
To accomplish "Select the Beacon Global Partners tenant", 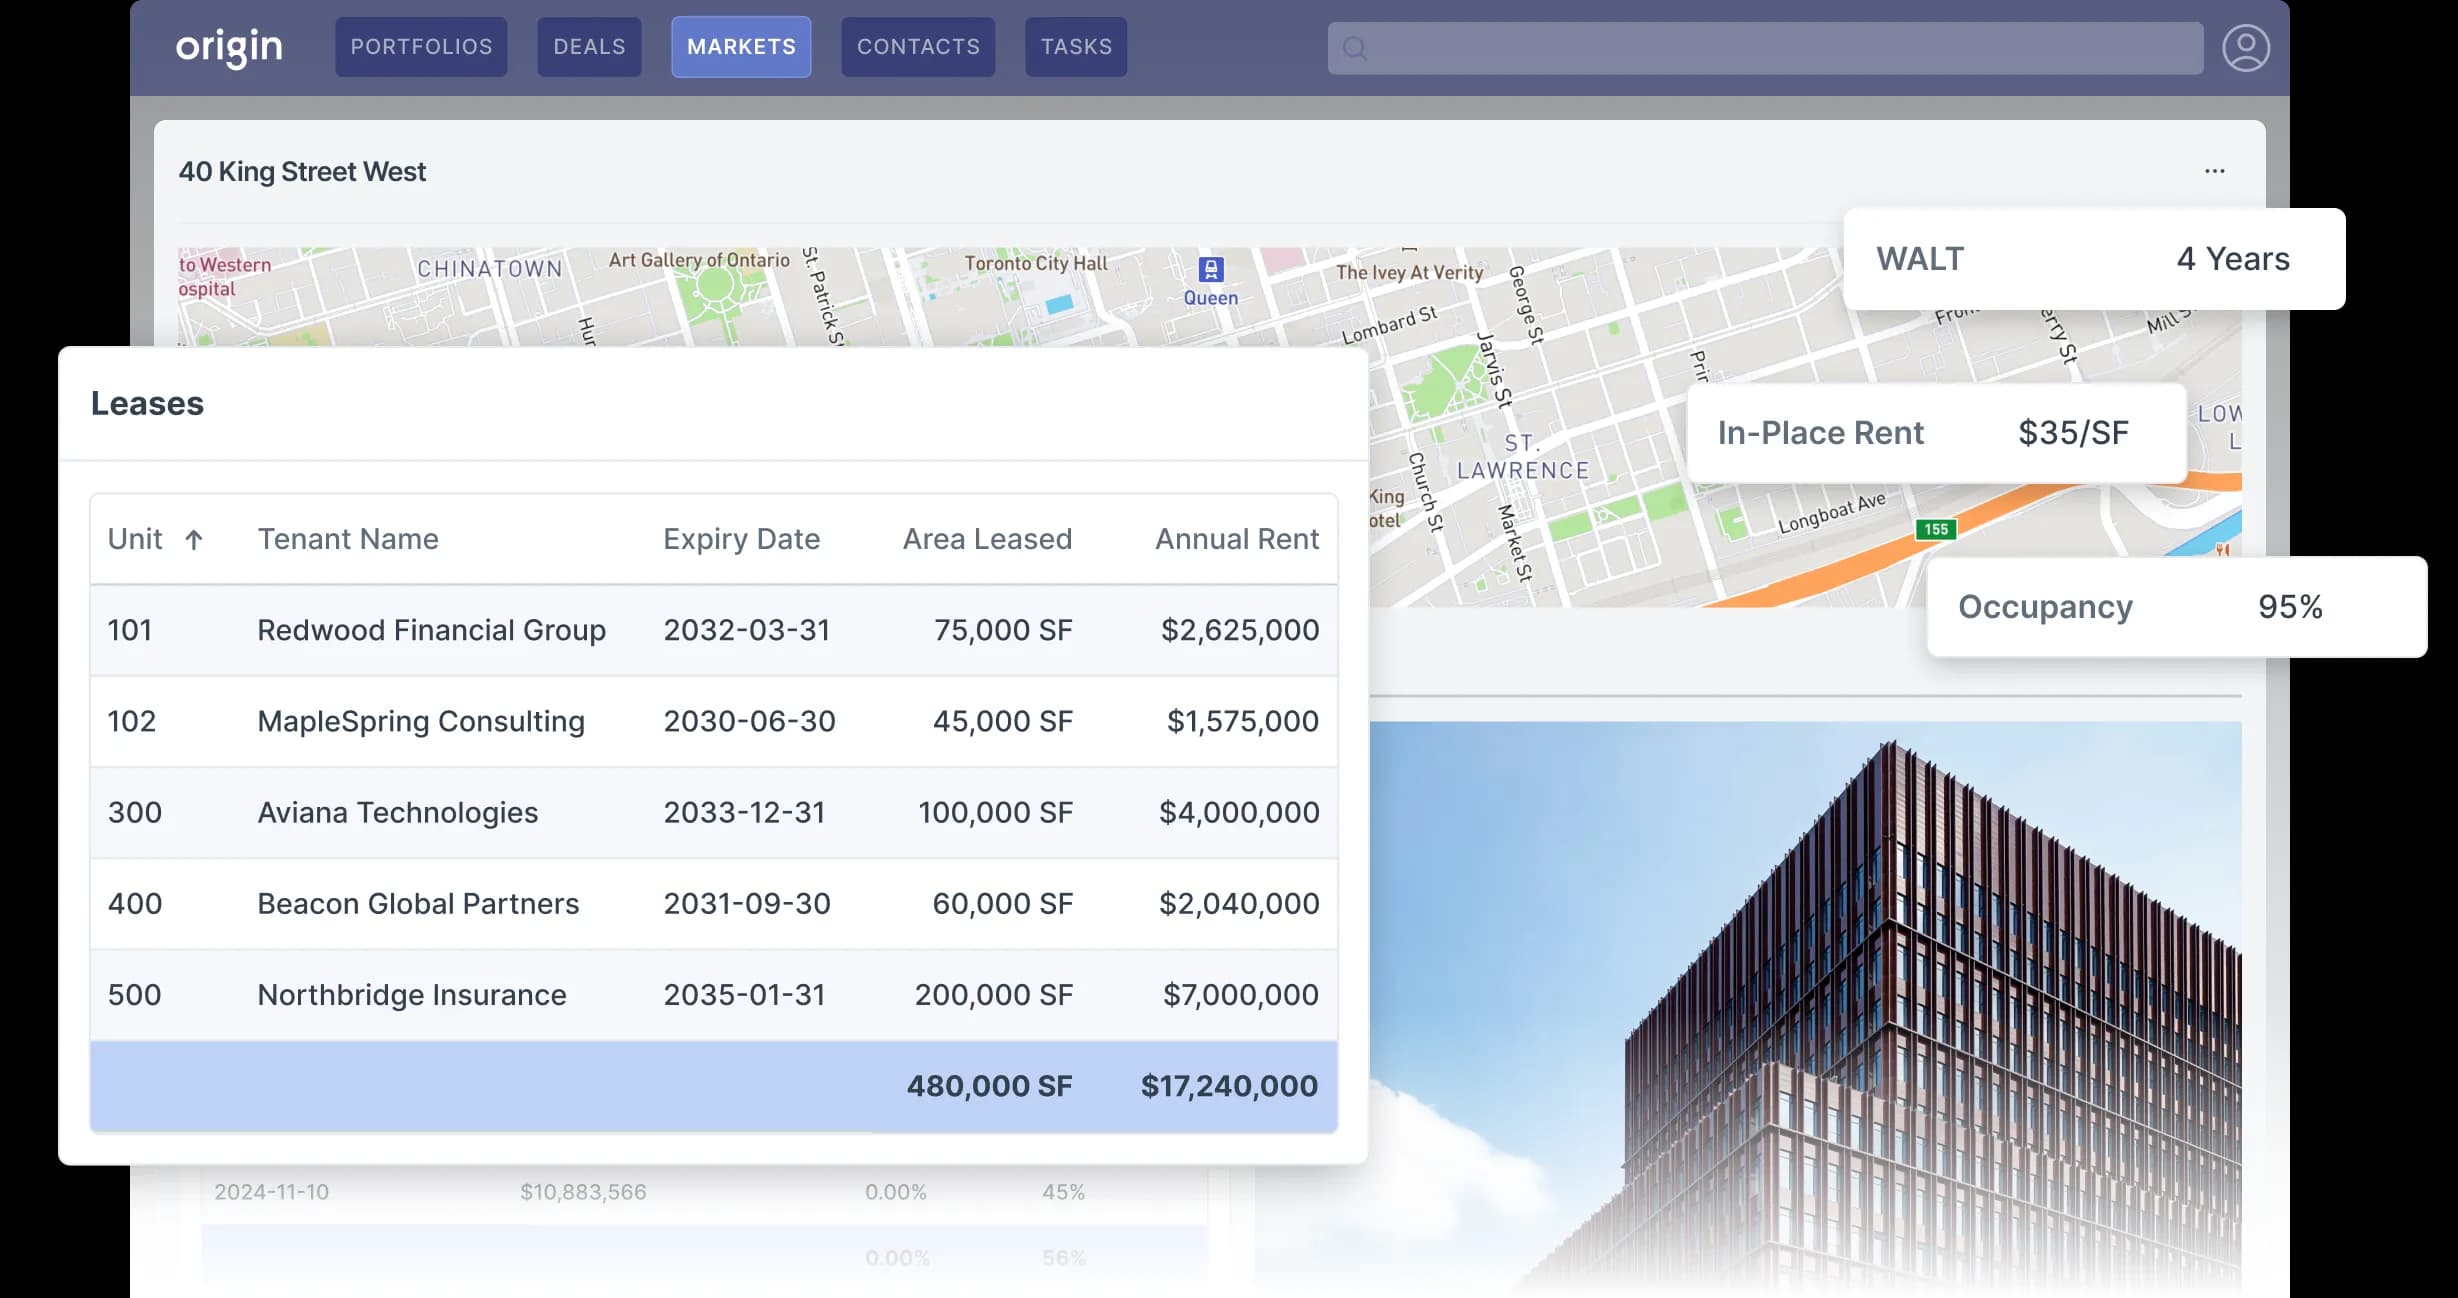I will 418,903.
